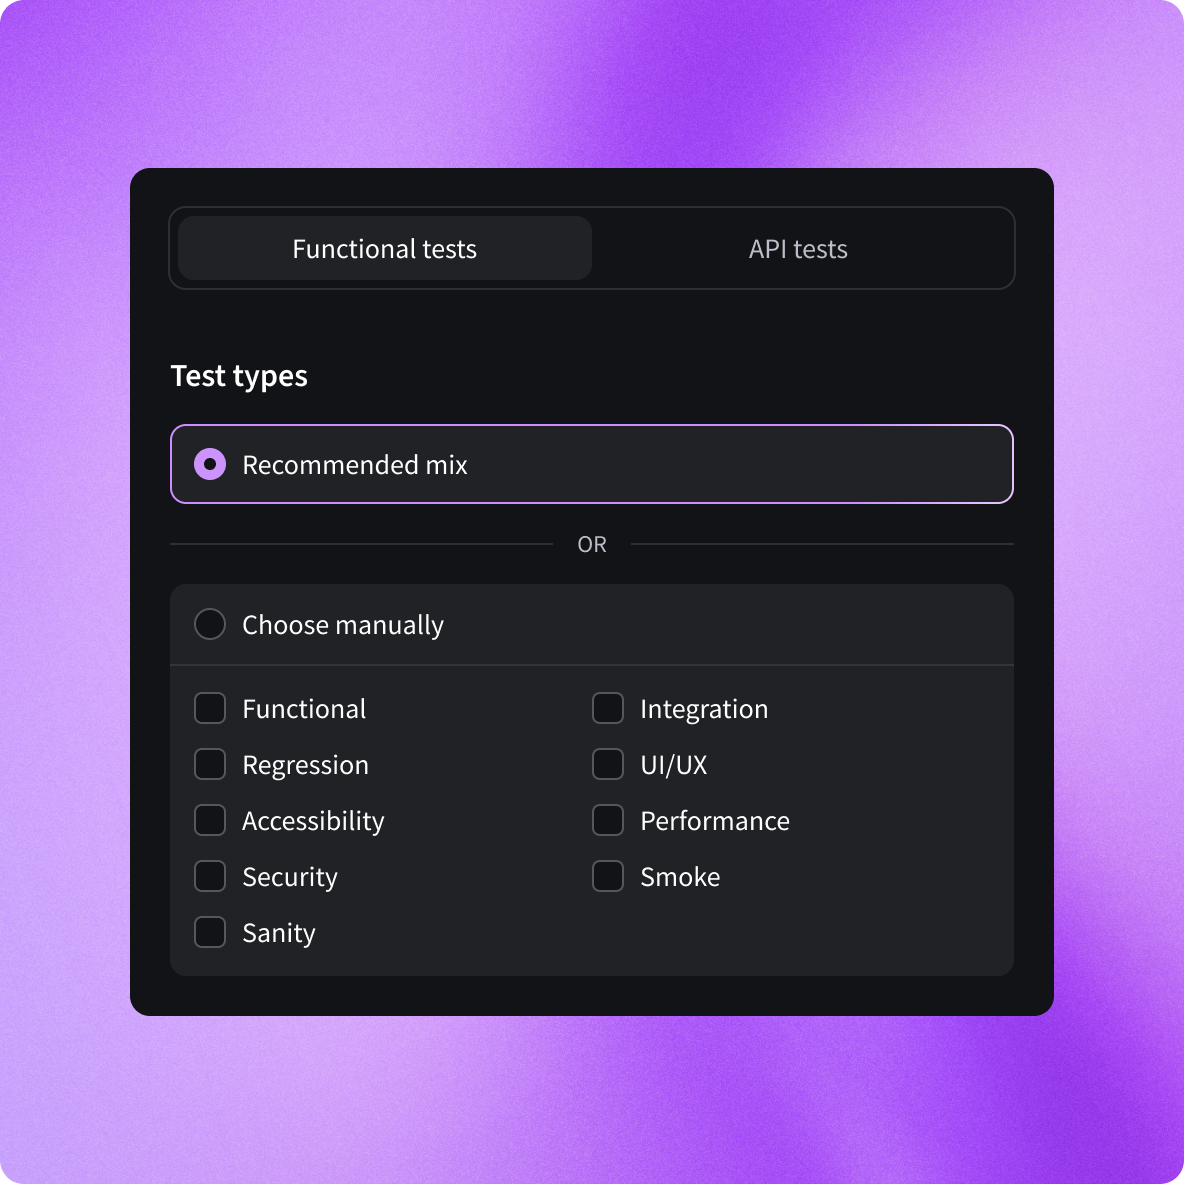Image resolution: width=1184 pixels, height=1184 pixels.
Task: Check Integration tests
Action: click(x=608, y=708)
